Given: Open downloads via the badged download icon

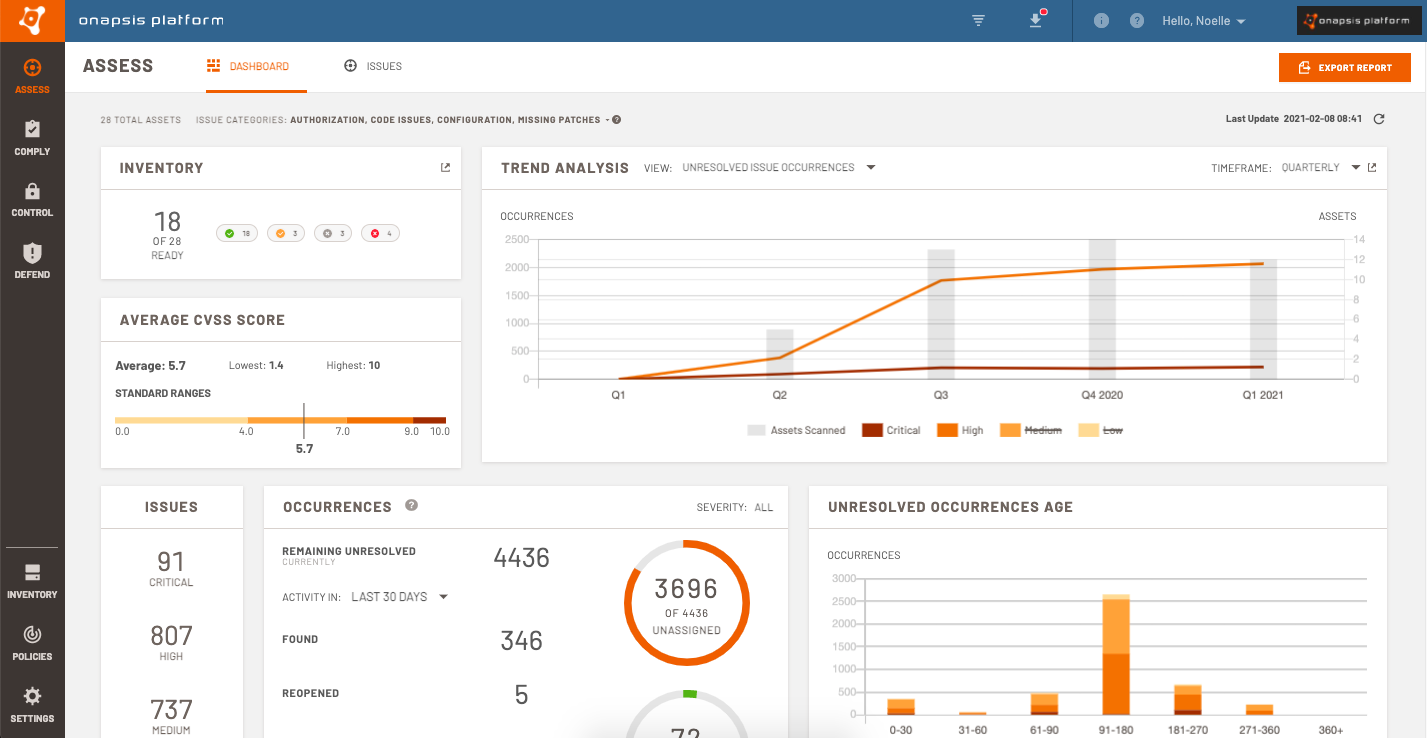Looking at the screenshot, I should pos(1037,20).
